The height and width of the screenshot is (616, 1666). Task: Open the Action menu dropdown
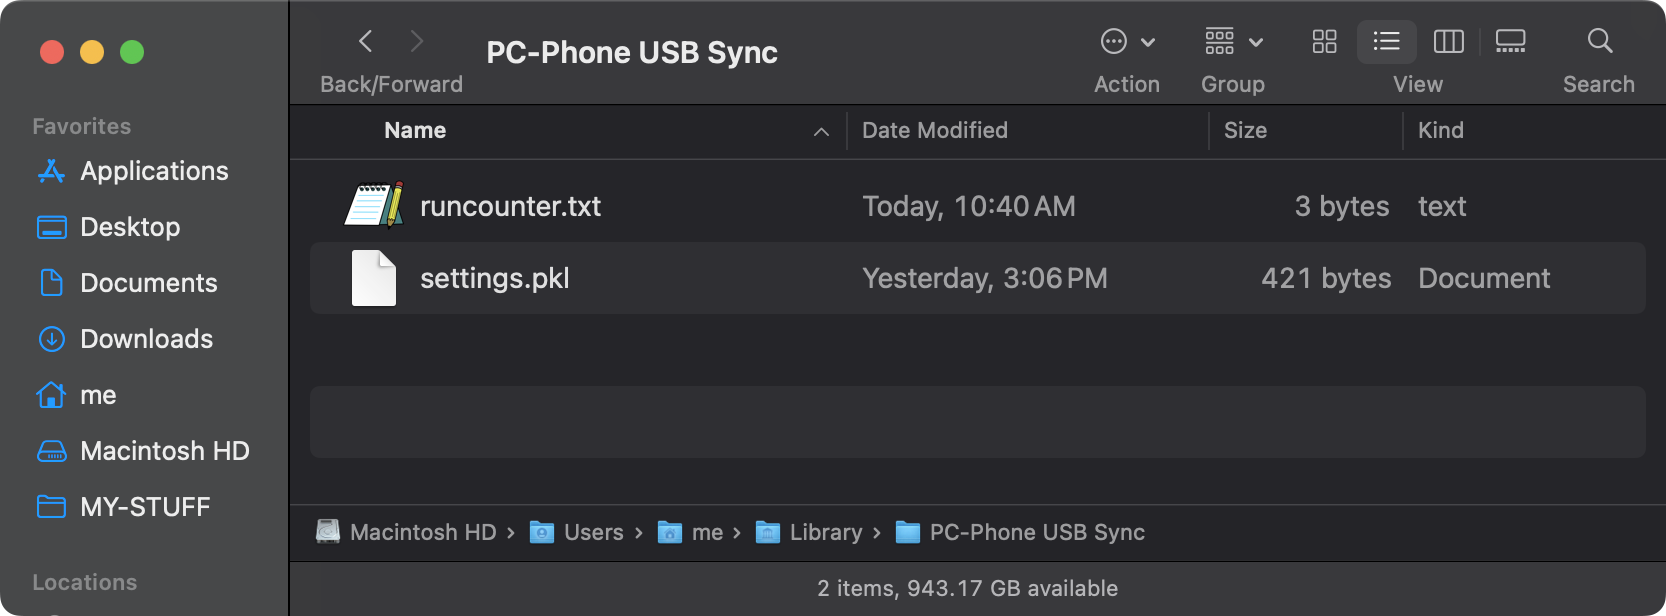[1127, 42]
